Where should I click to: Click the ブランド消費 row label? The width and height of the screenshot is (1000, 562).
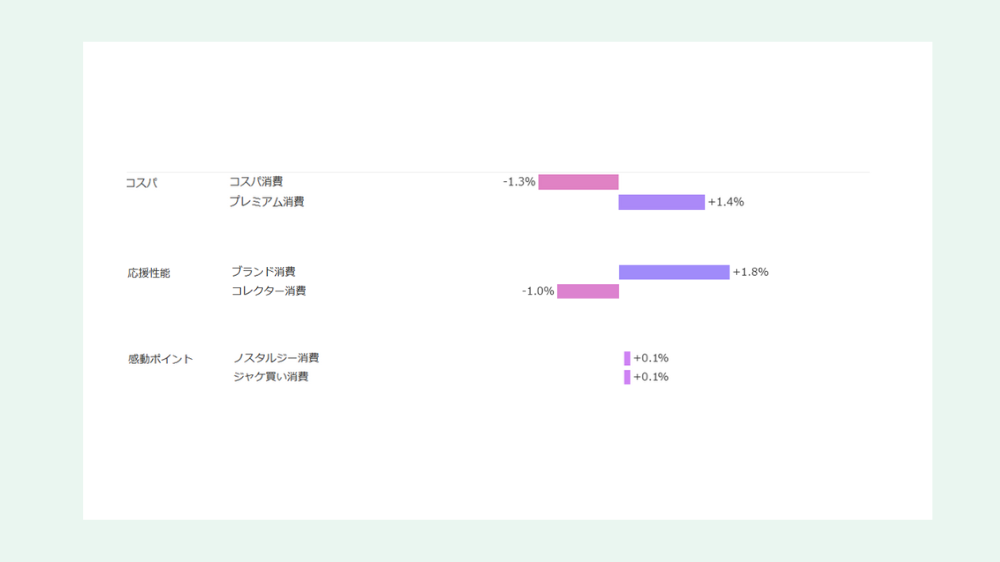[263, 272]
